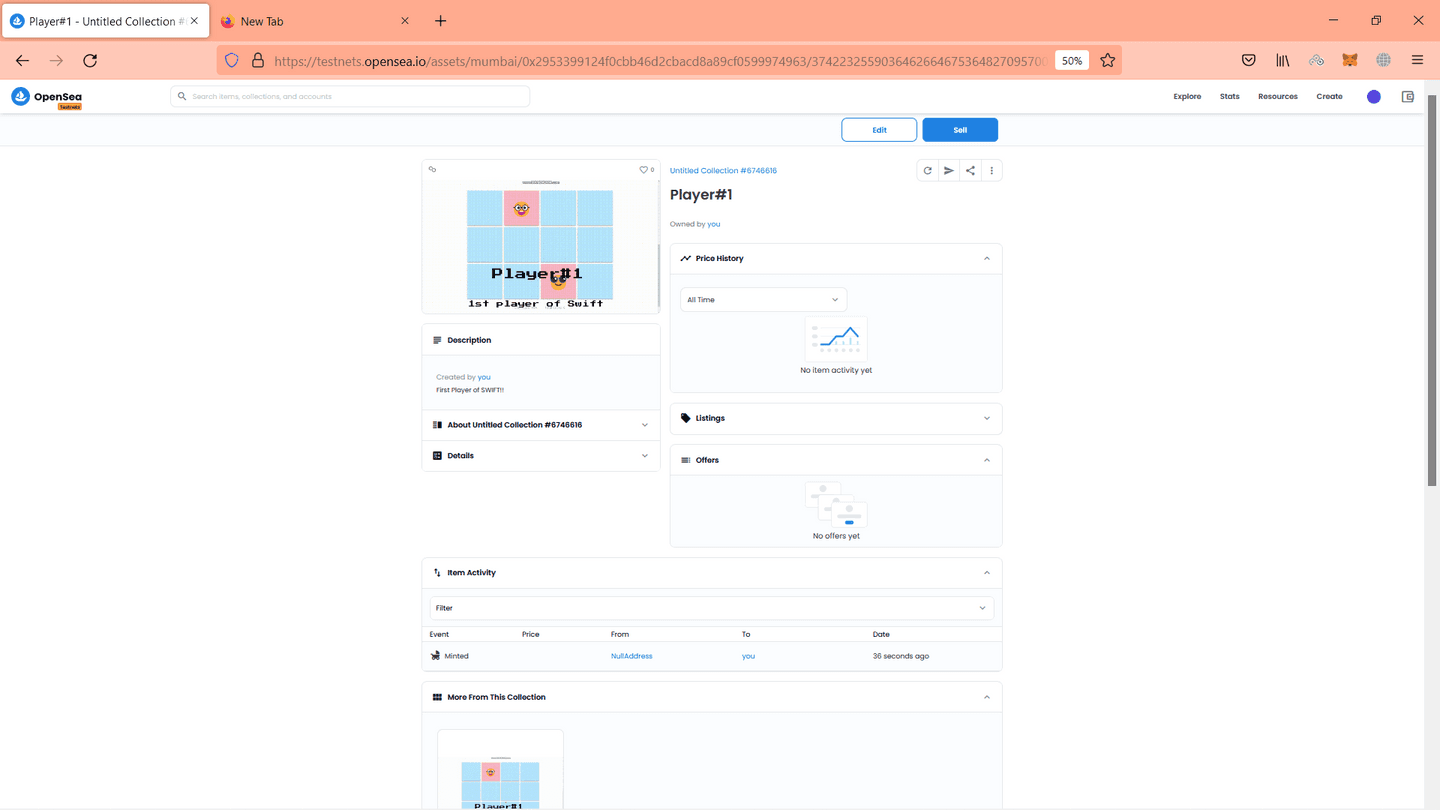The height and width of the screenshot is (810, 1440).
Task: Click the globe extension icon
Action: click(1384, 61)
